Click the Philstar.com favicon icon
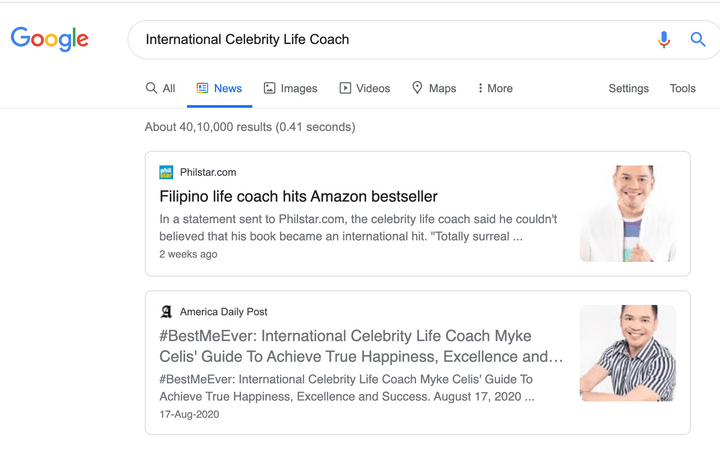The image size is (720, 449). [x=166, y=172]
